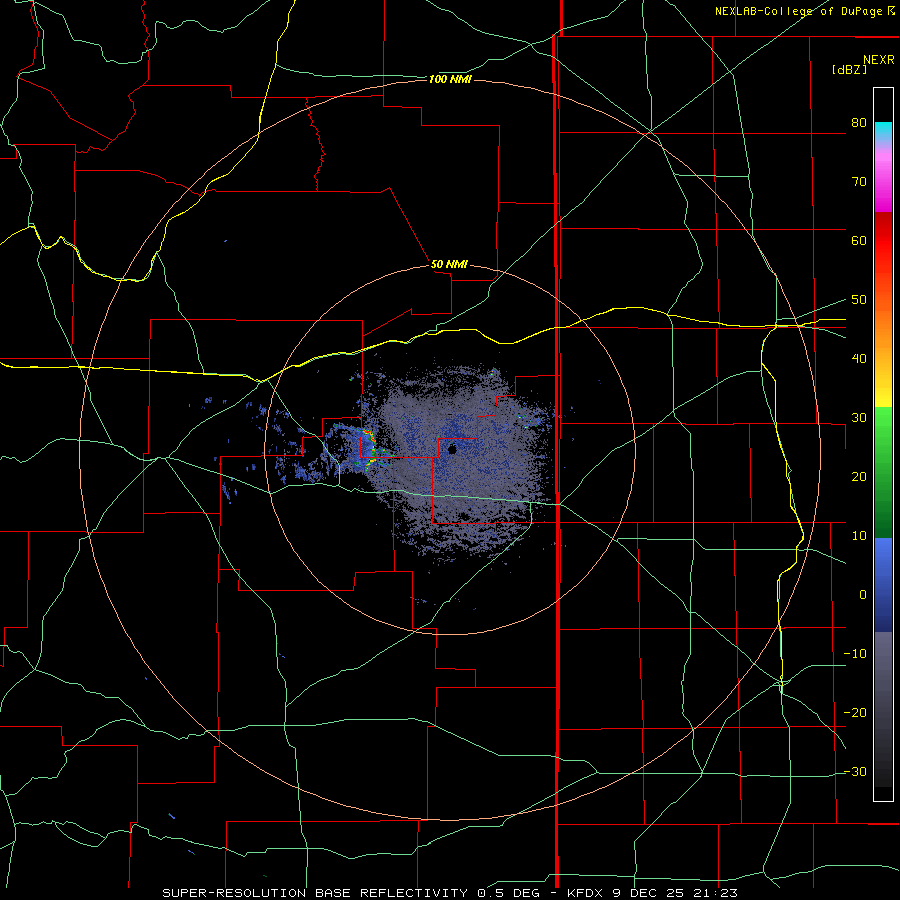This screenshot has height=900, width=900.
Task: Click the 70 dBZ value on the color scale
Action: (859, 182)
